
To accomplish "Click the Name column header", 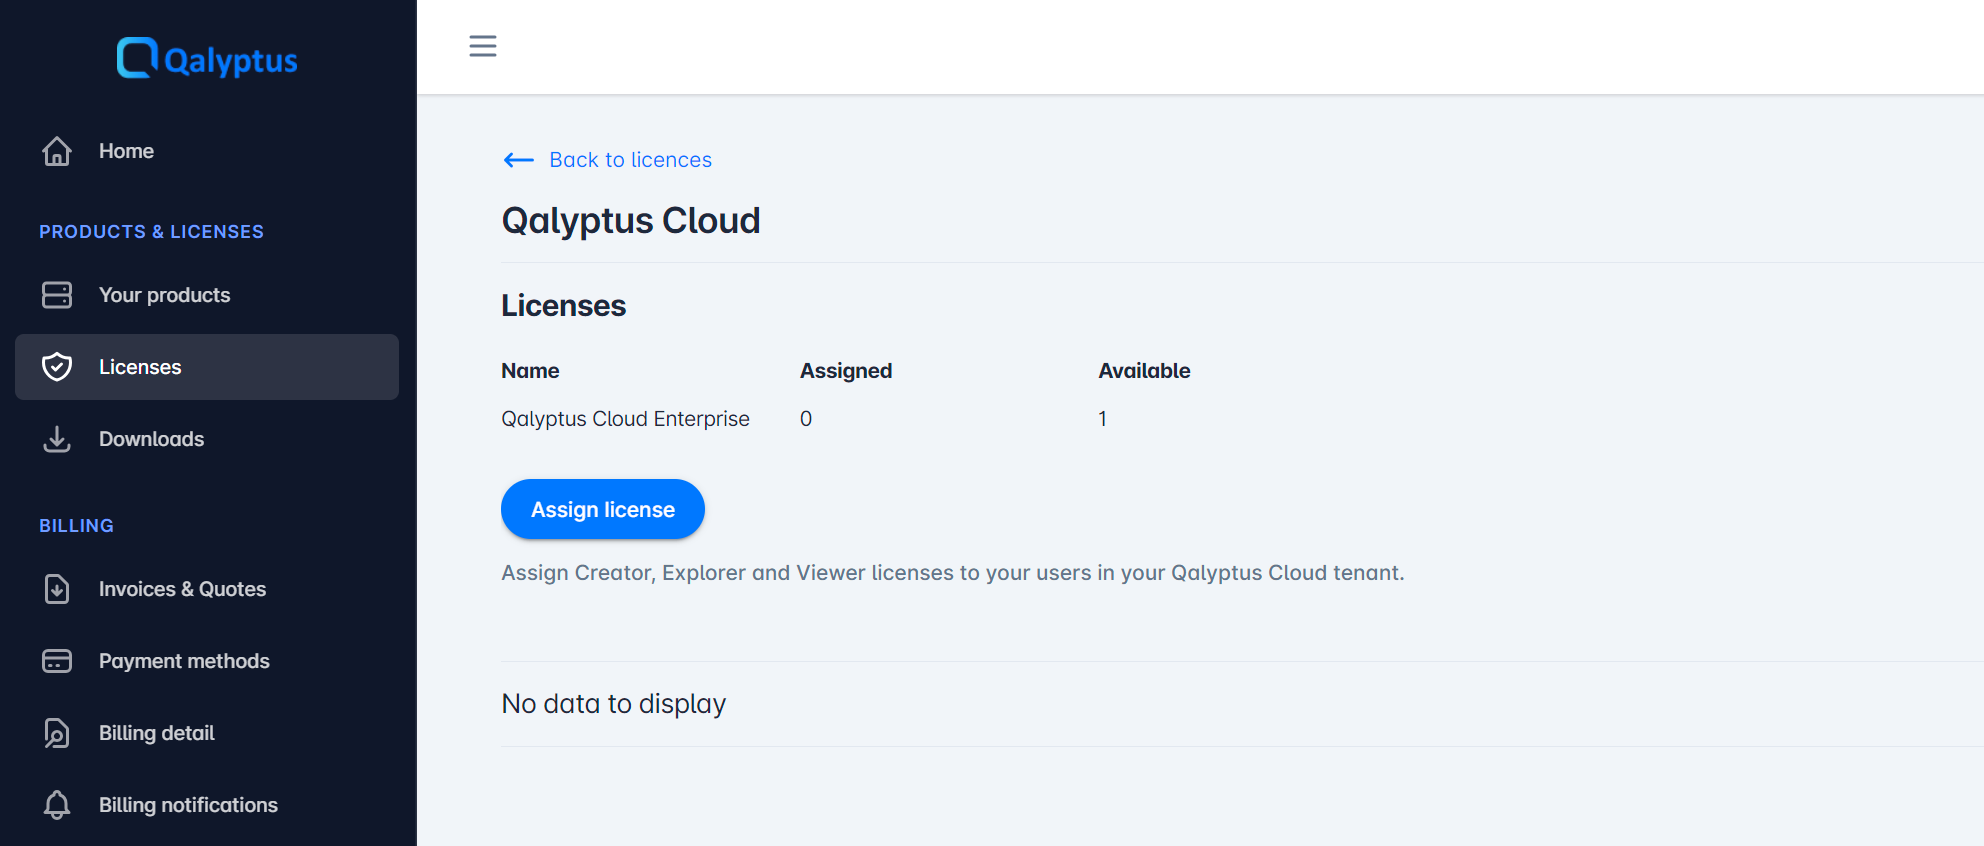I will pyautogui.click(x=530, y=371).
